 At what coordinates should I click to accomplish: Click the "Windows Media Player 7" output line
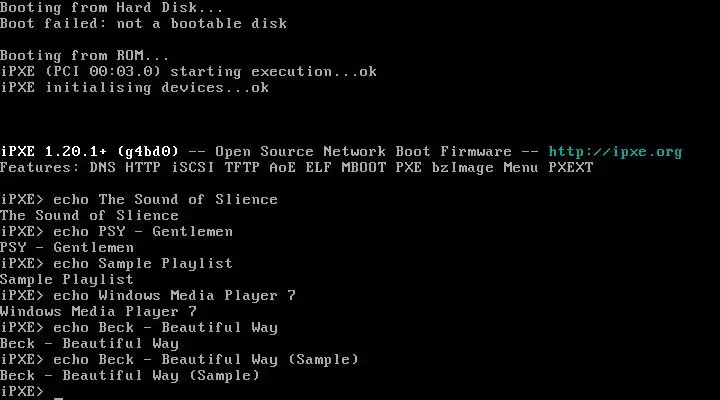(x=98, y=311)
